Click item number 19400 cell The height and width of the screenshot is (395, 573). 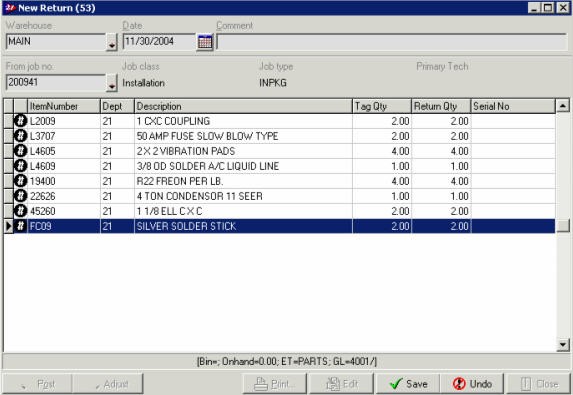64,181
